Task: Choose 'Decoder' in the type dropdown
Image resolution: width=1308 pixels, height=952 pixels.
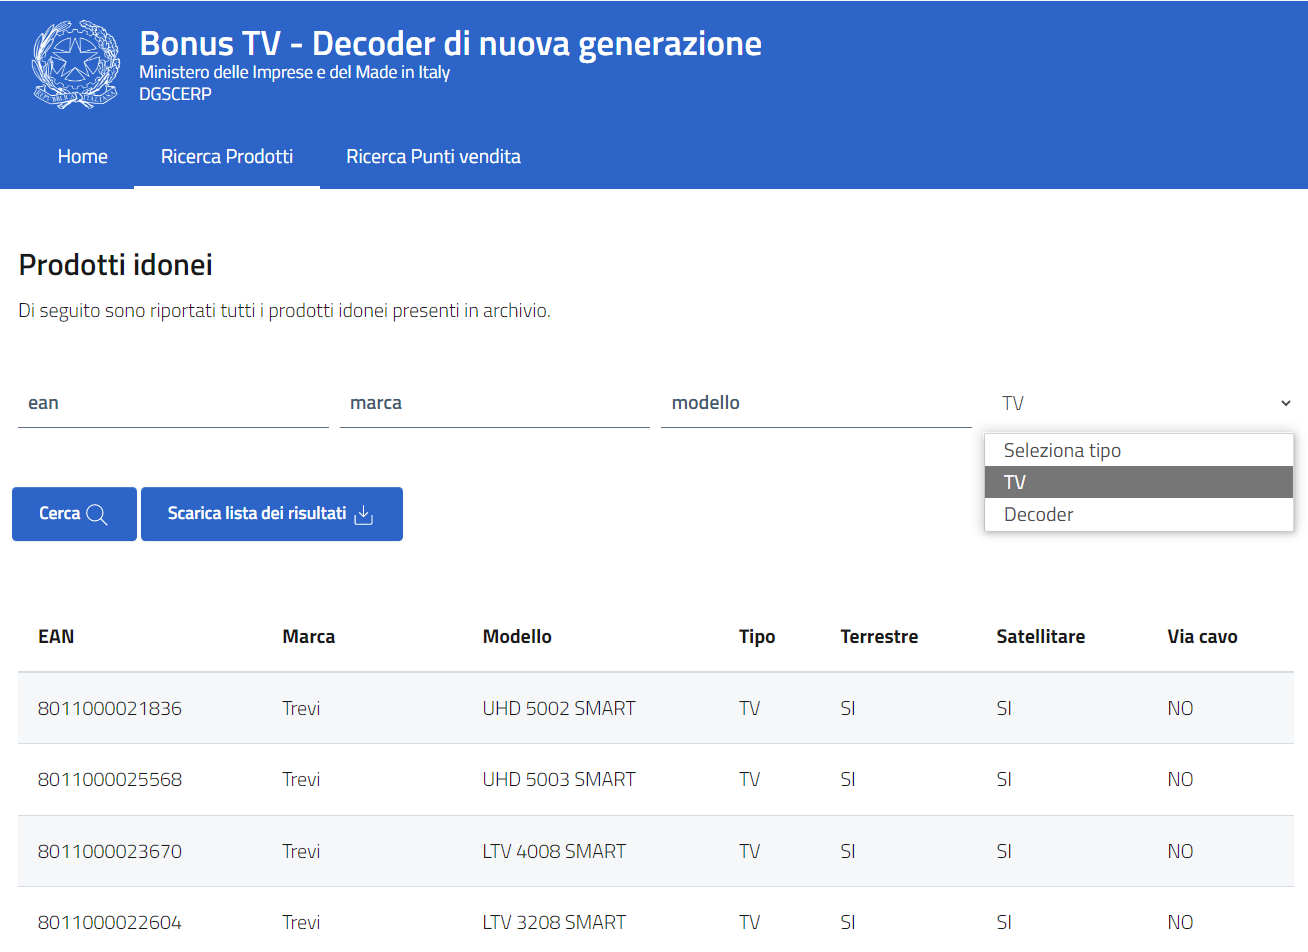Action: pyautogui.click(x=1038, y=514)
